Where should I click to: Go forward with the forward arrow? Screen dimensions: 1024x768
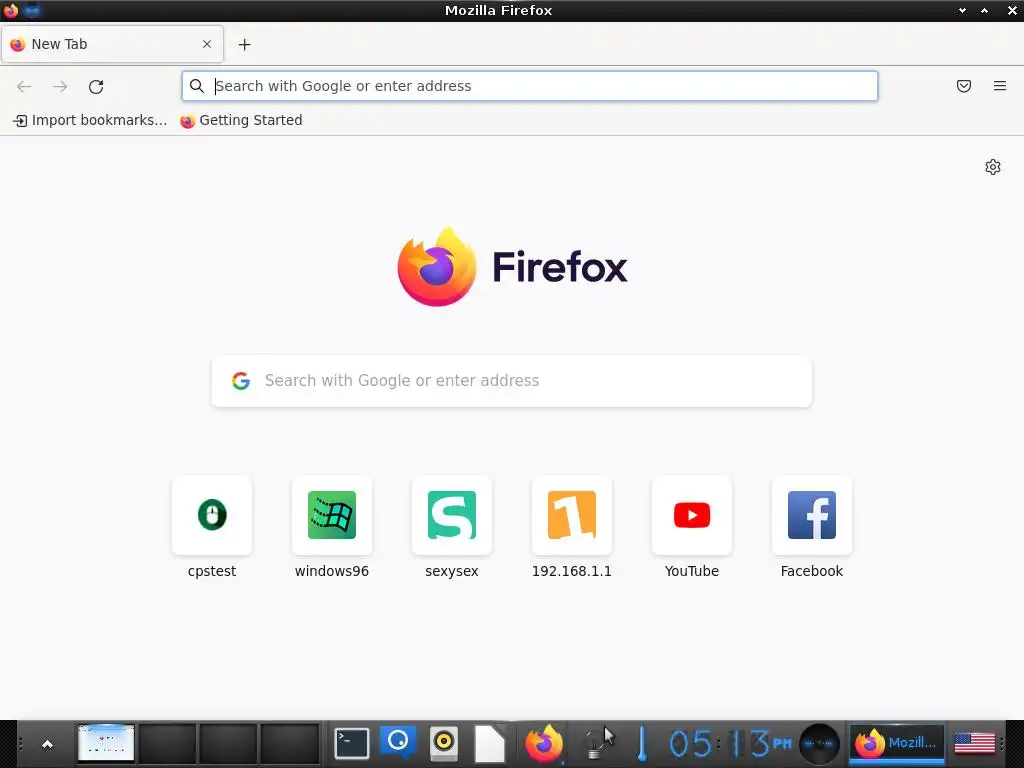[60, 86]
